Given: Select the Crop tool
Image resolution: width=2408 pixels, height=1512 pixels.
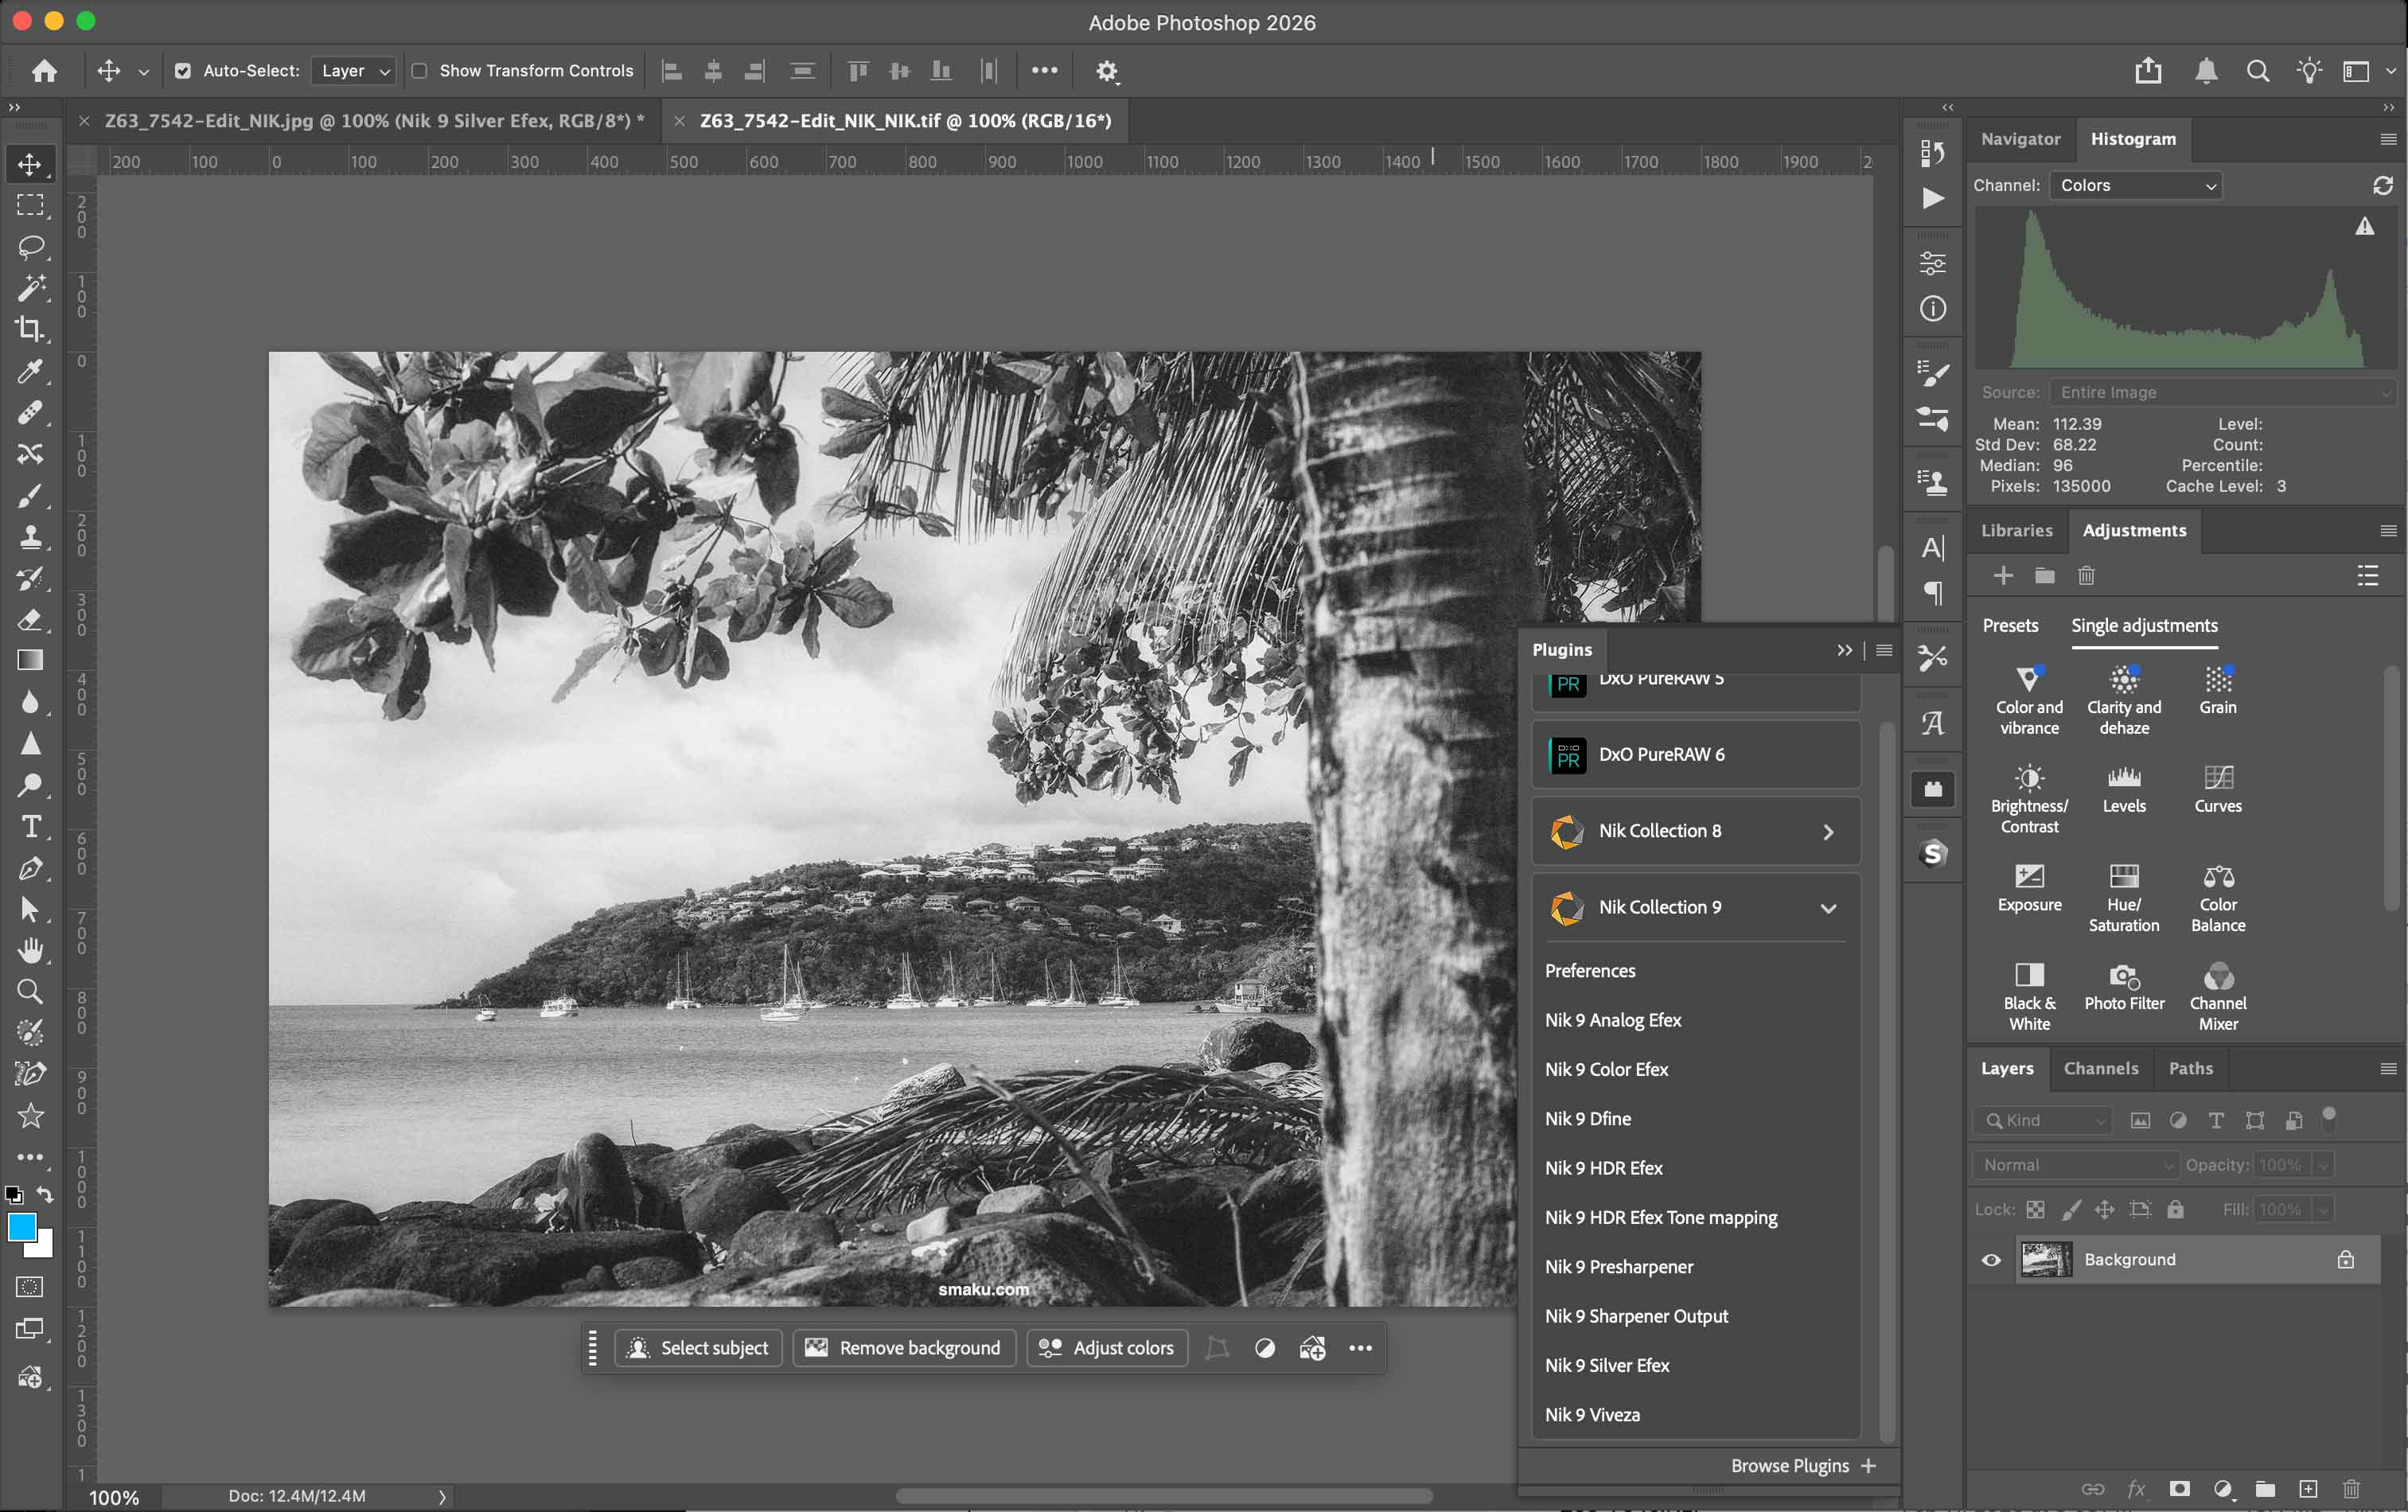Looking at the screenshot, I should point(30,329).
